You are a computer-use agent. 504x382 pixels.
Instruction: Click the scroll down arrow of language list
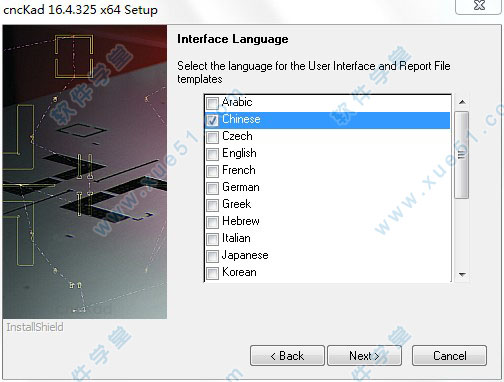click(462, 274)
